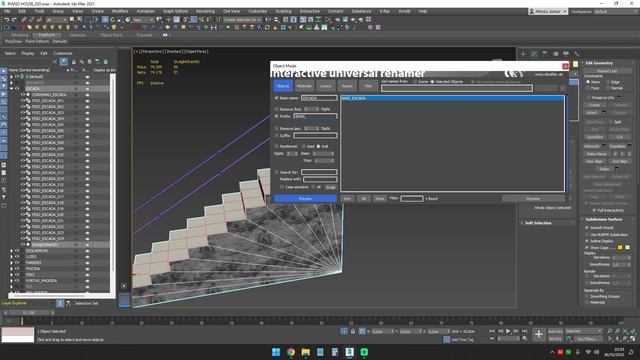Click the Maximize Viewport toggle icon
The image size is (640, 360).
tap(633, 338)
